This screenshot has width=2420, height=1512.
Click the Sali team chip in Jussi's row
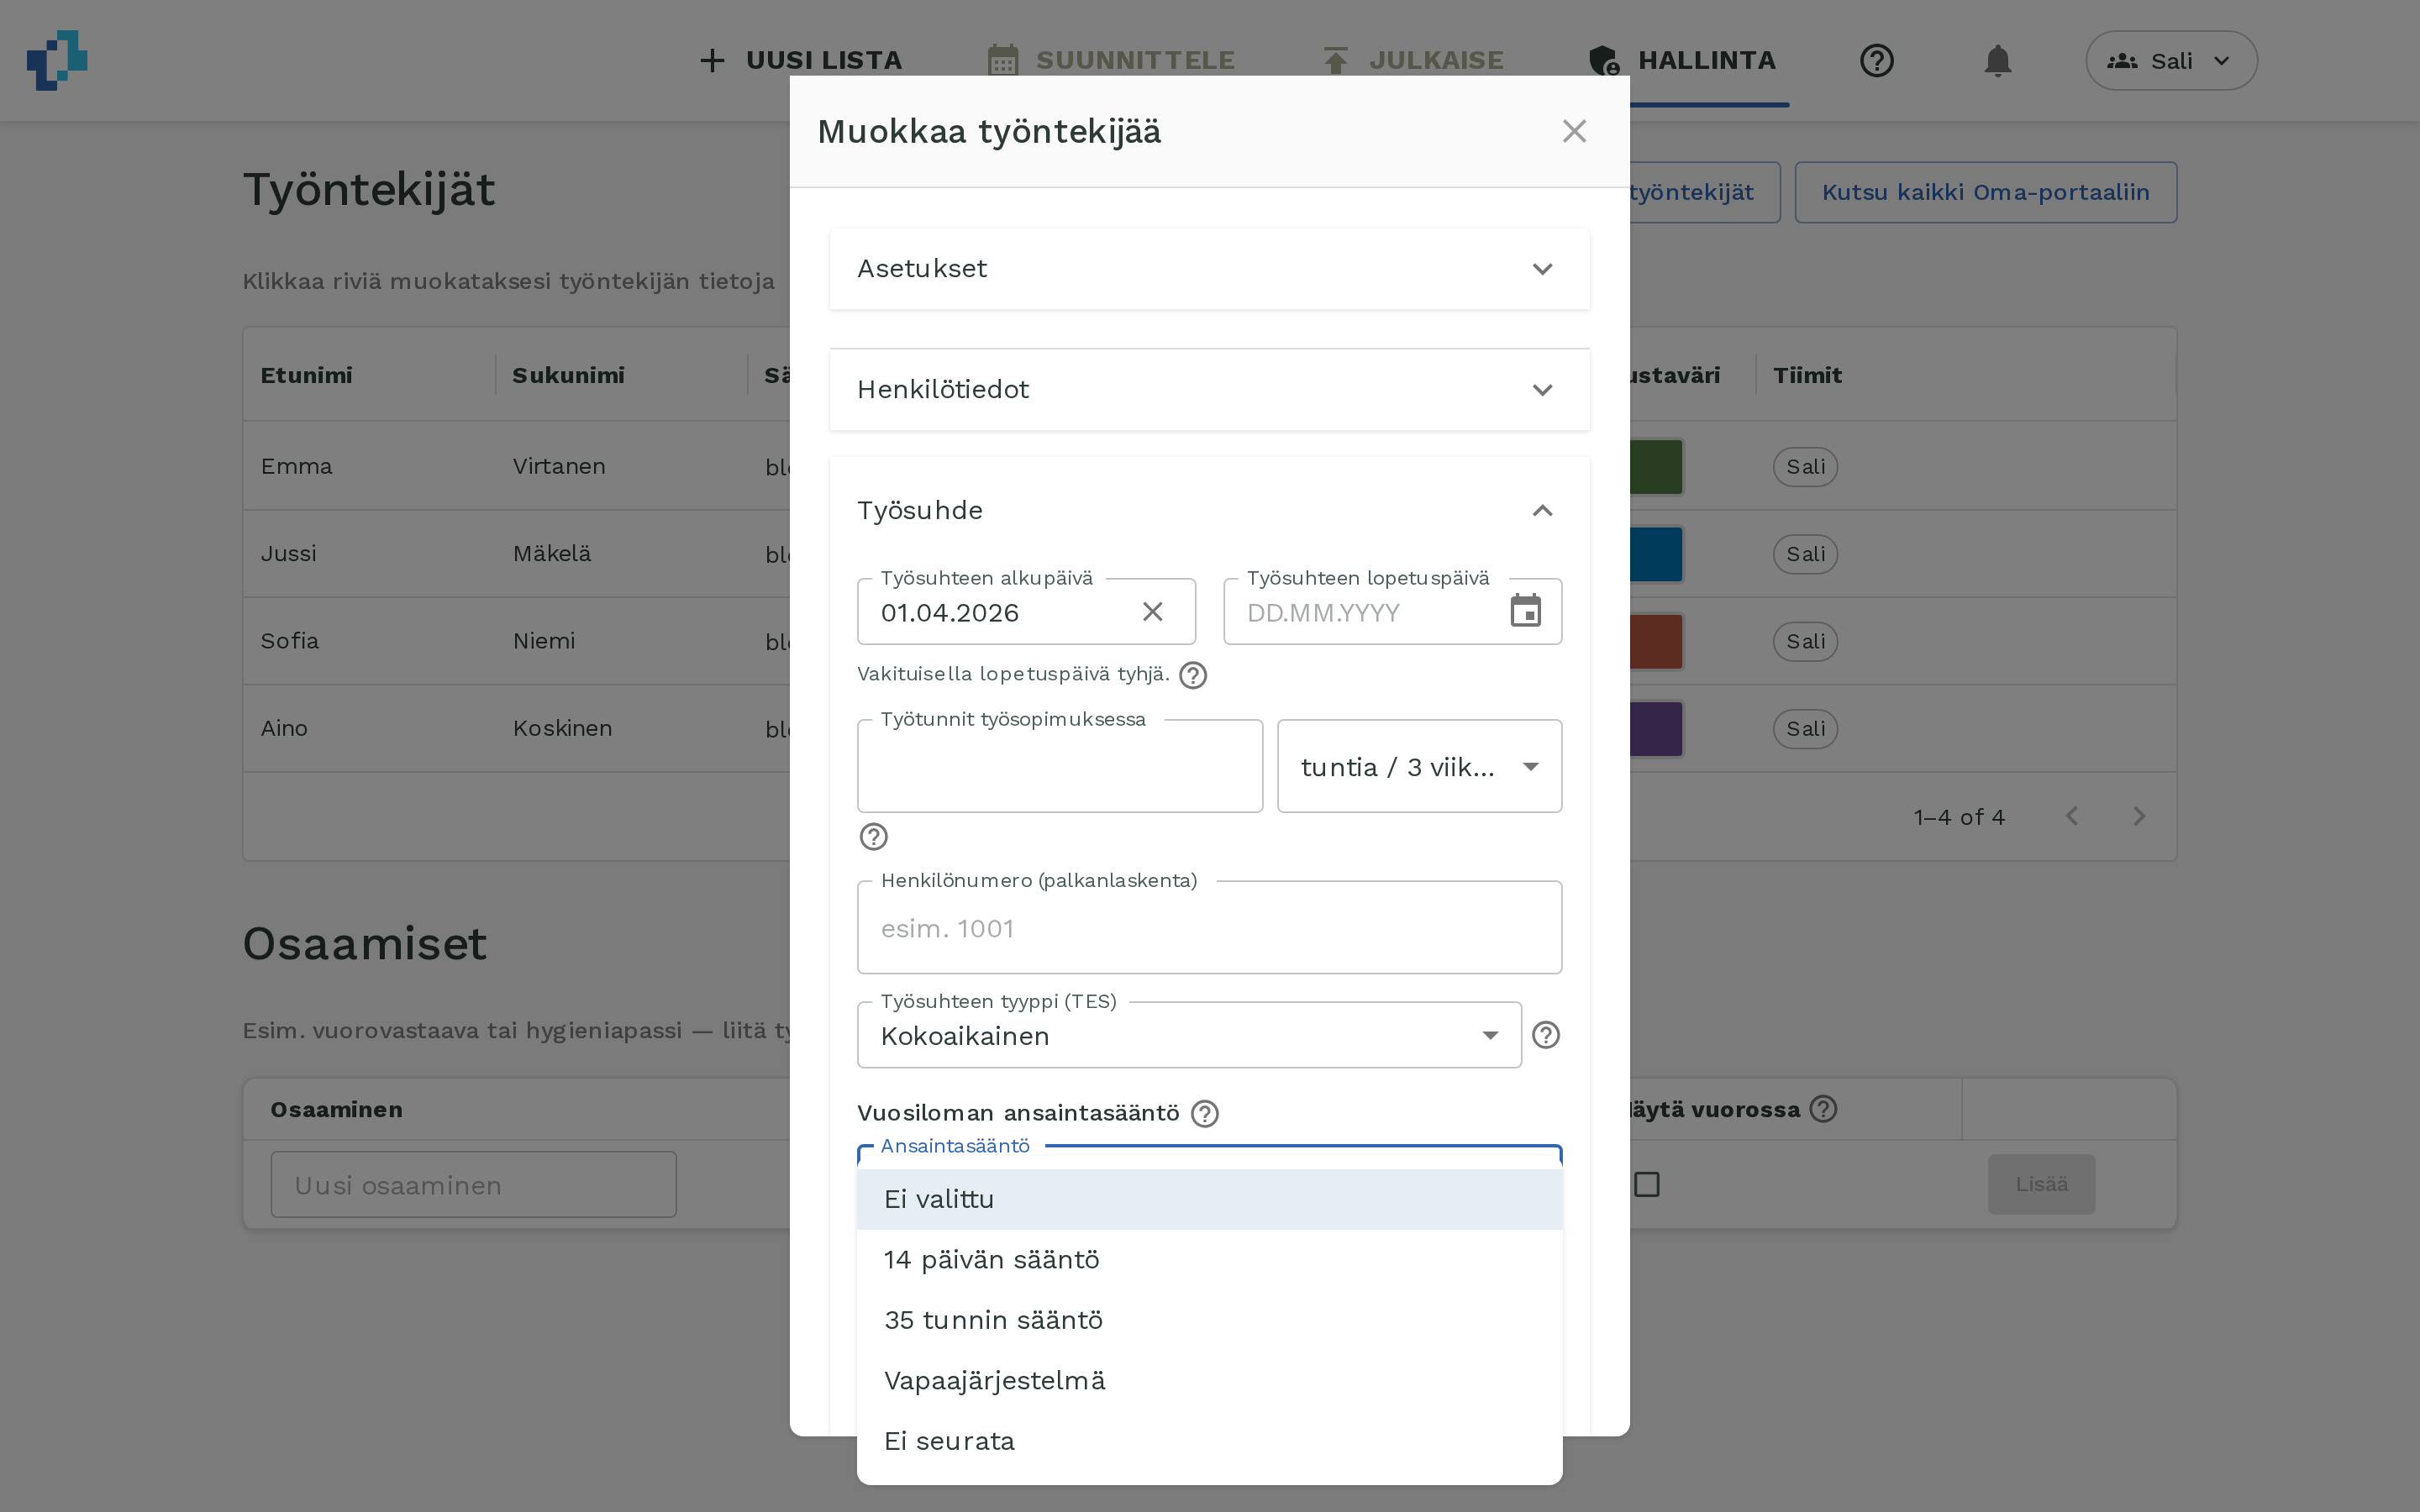click(x=1805, y=554)
